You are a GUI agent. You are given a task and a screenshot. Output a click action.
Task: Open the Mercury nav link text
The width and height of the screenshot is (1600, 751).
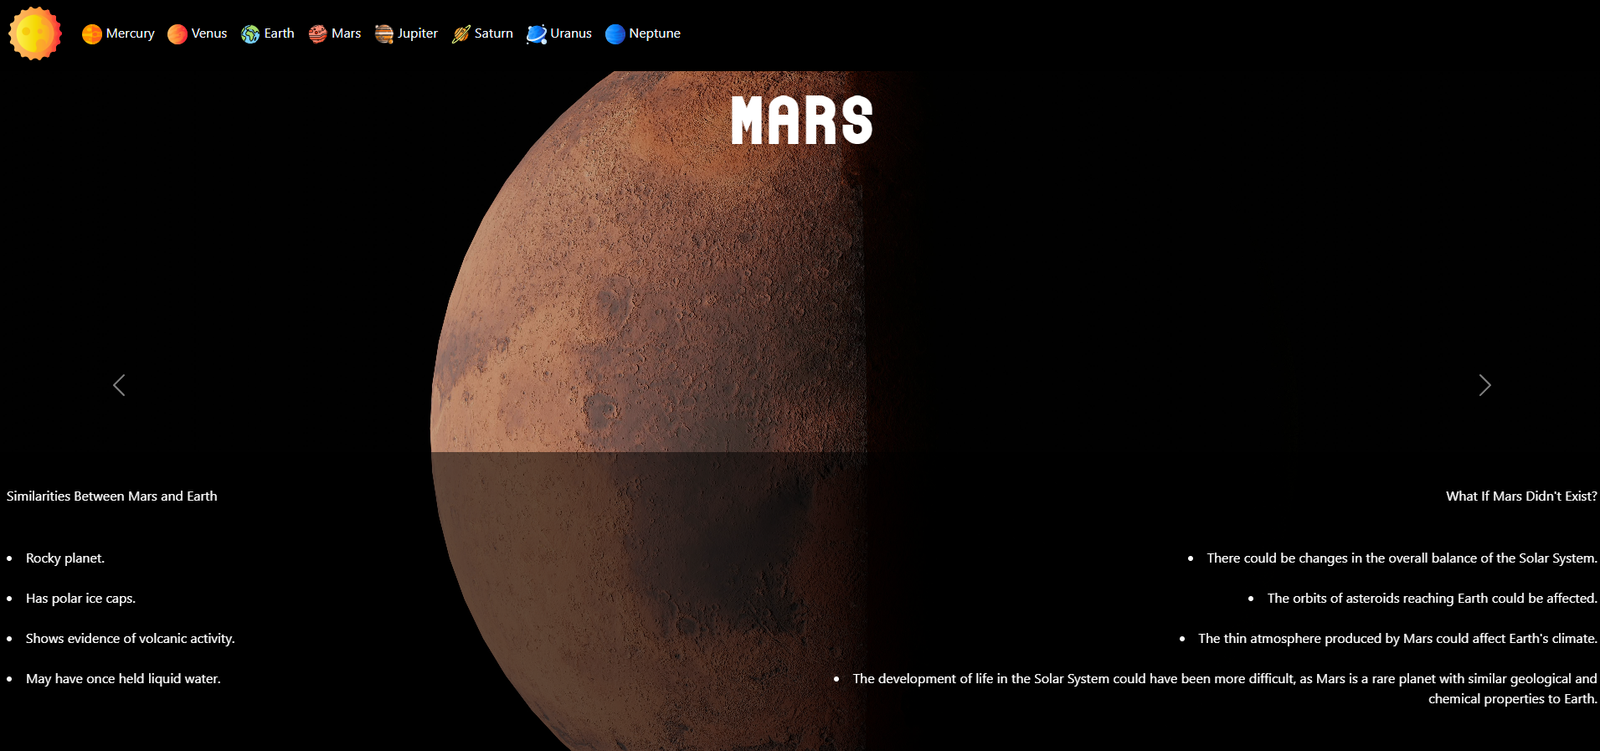coord(130,34)
